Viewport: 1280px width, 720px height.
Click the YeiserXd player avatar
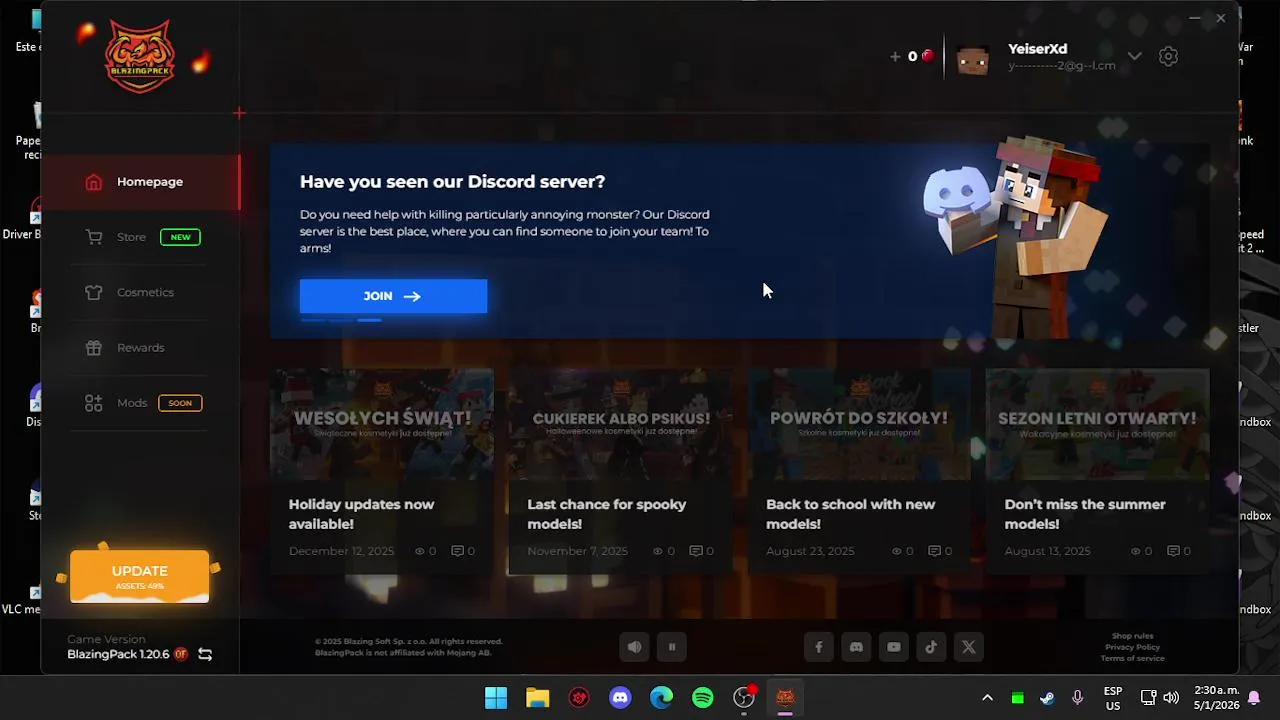[973, 59]
